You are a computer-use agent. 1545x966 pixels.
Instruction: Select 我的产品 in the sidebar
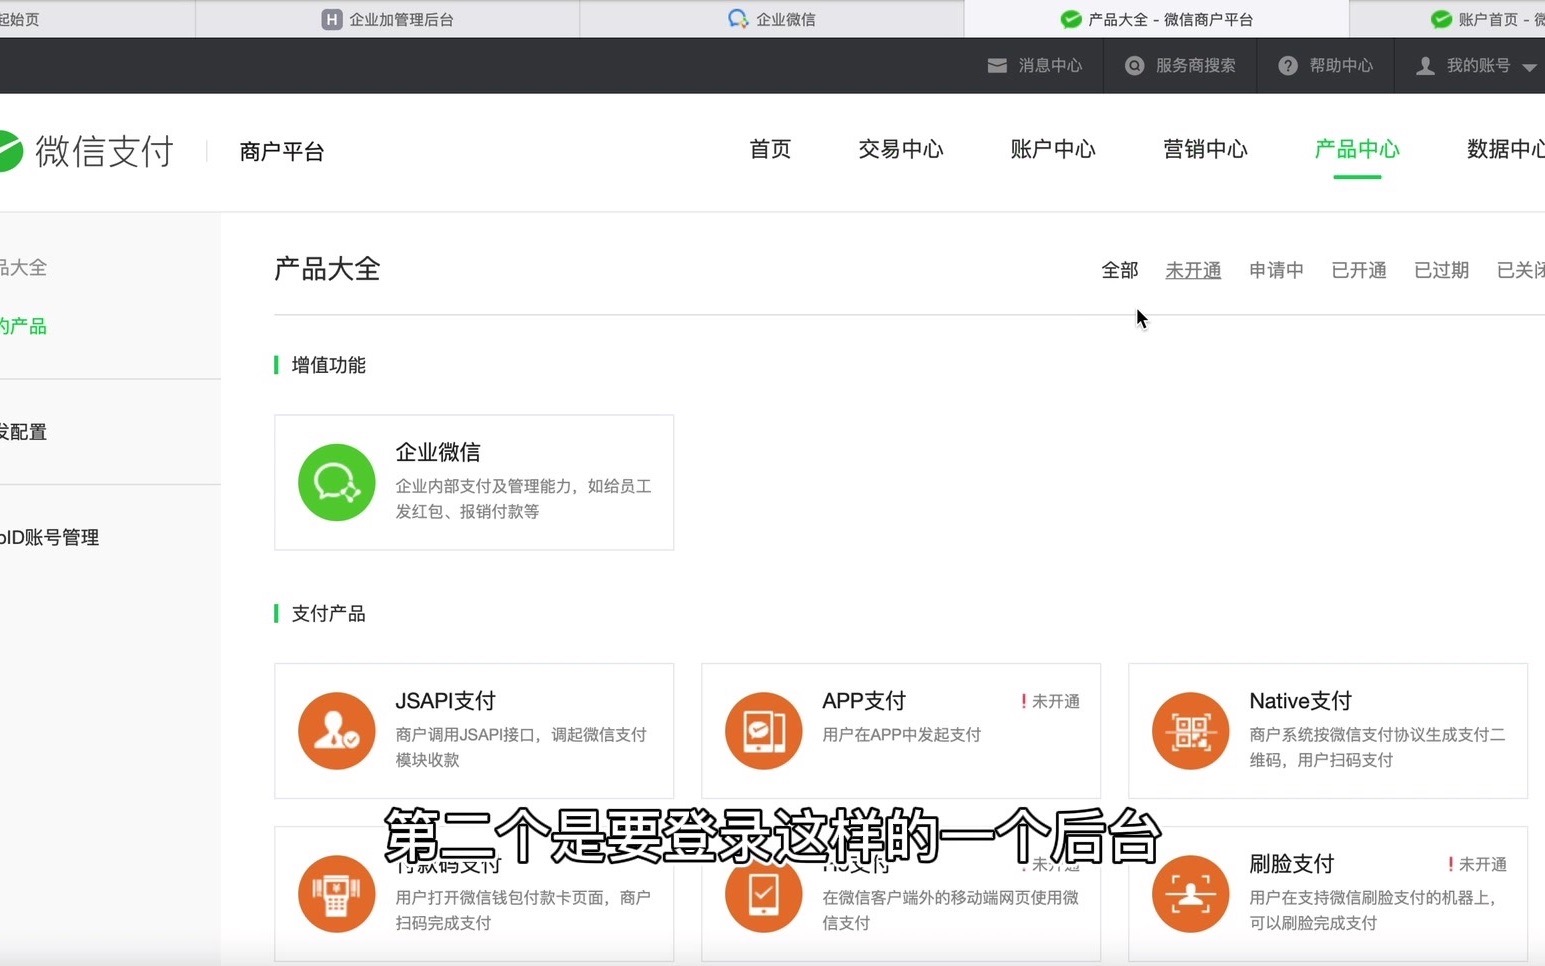(23, 326)
